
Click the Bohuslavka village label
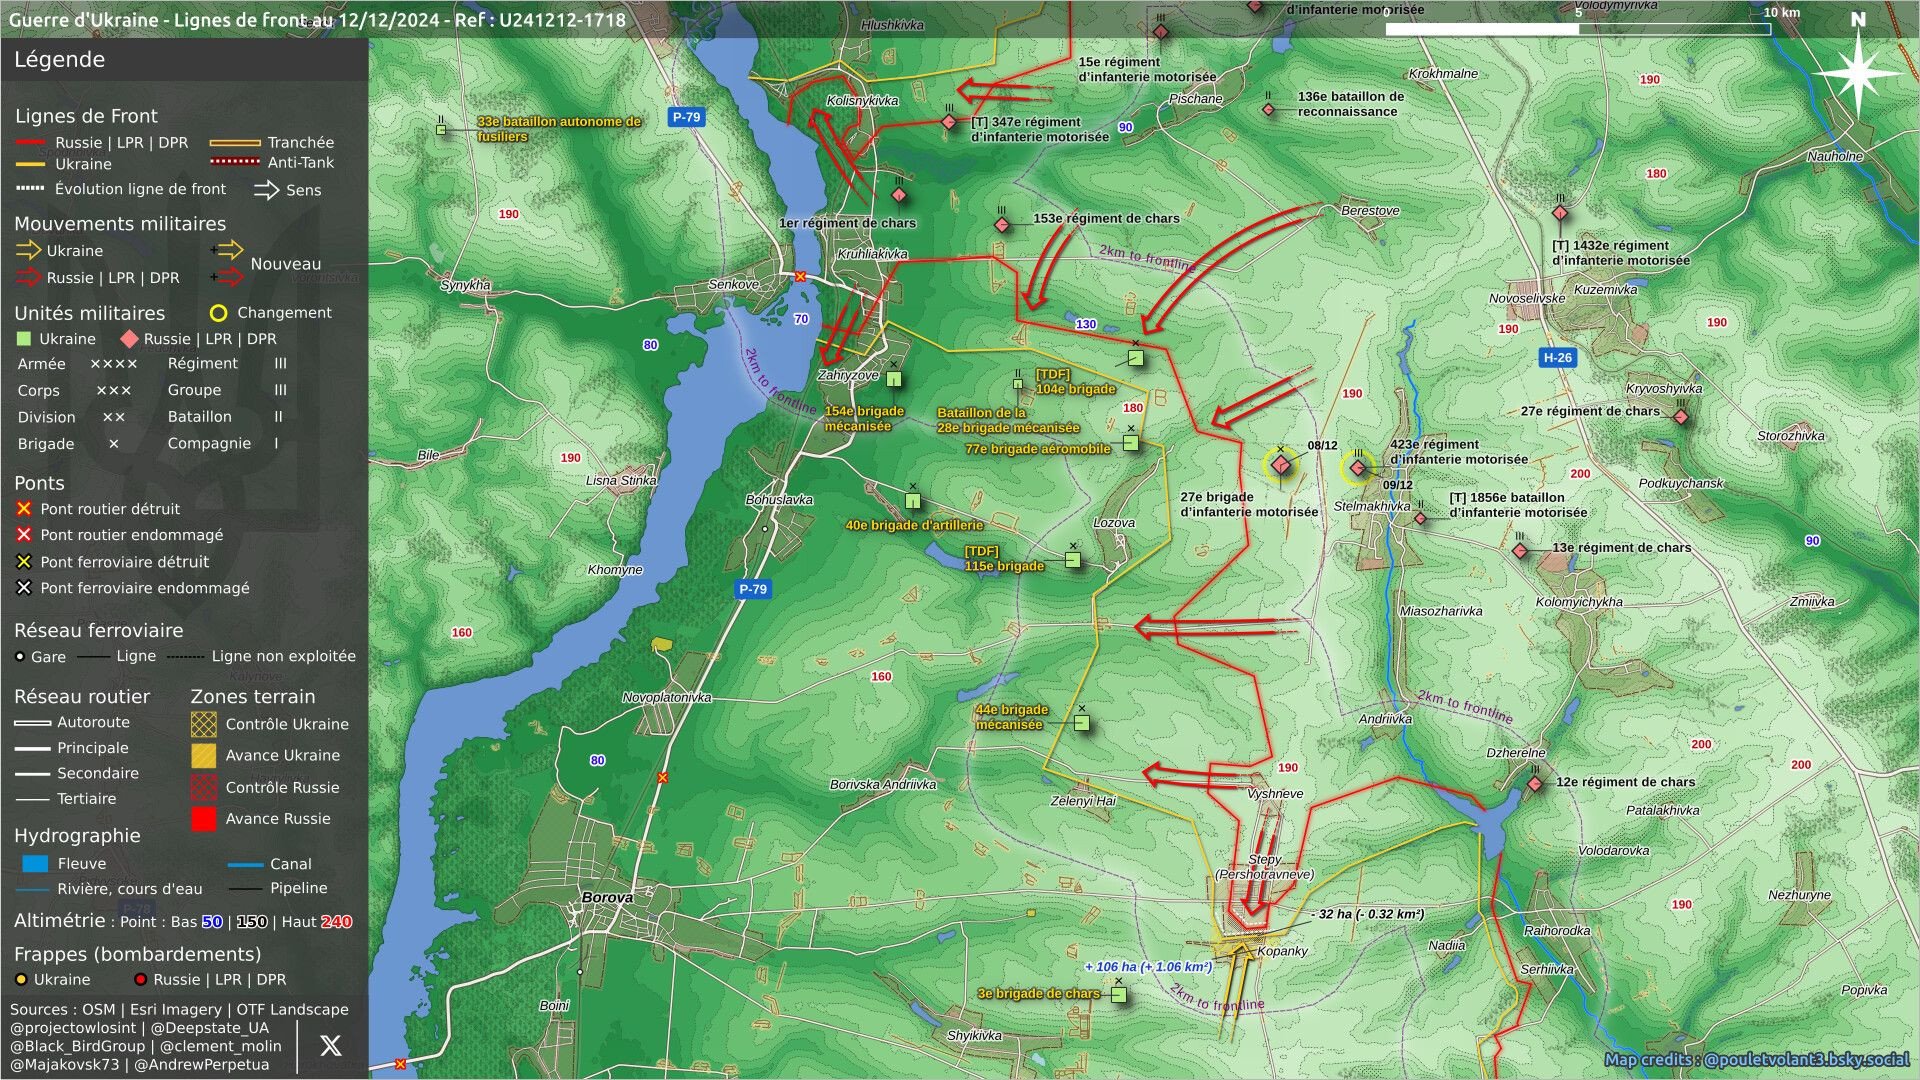[779, 500]
